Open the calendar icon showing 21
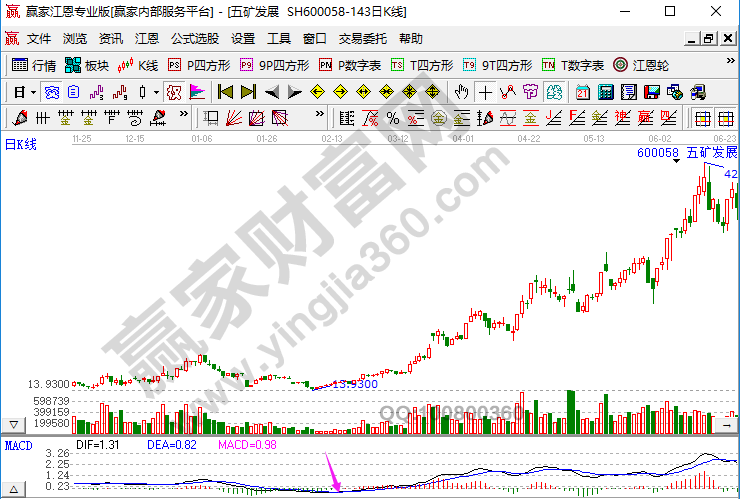The width and height of the screenshot is (740, 499). pos(583,92)
